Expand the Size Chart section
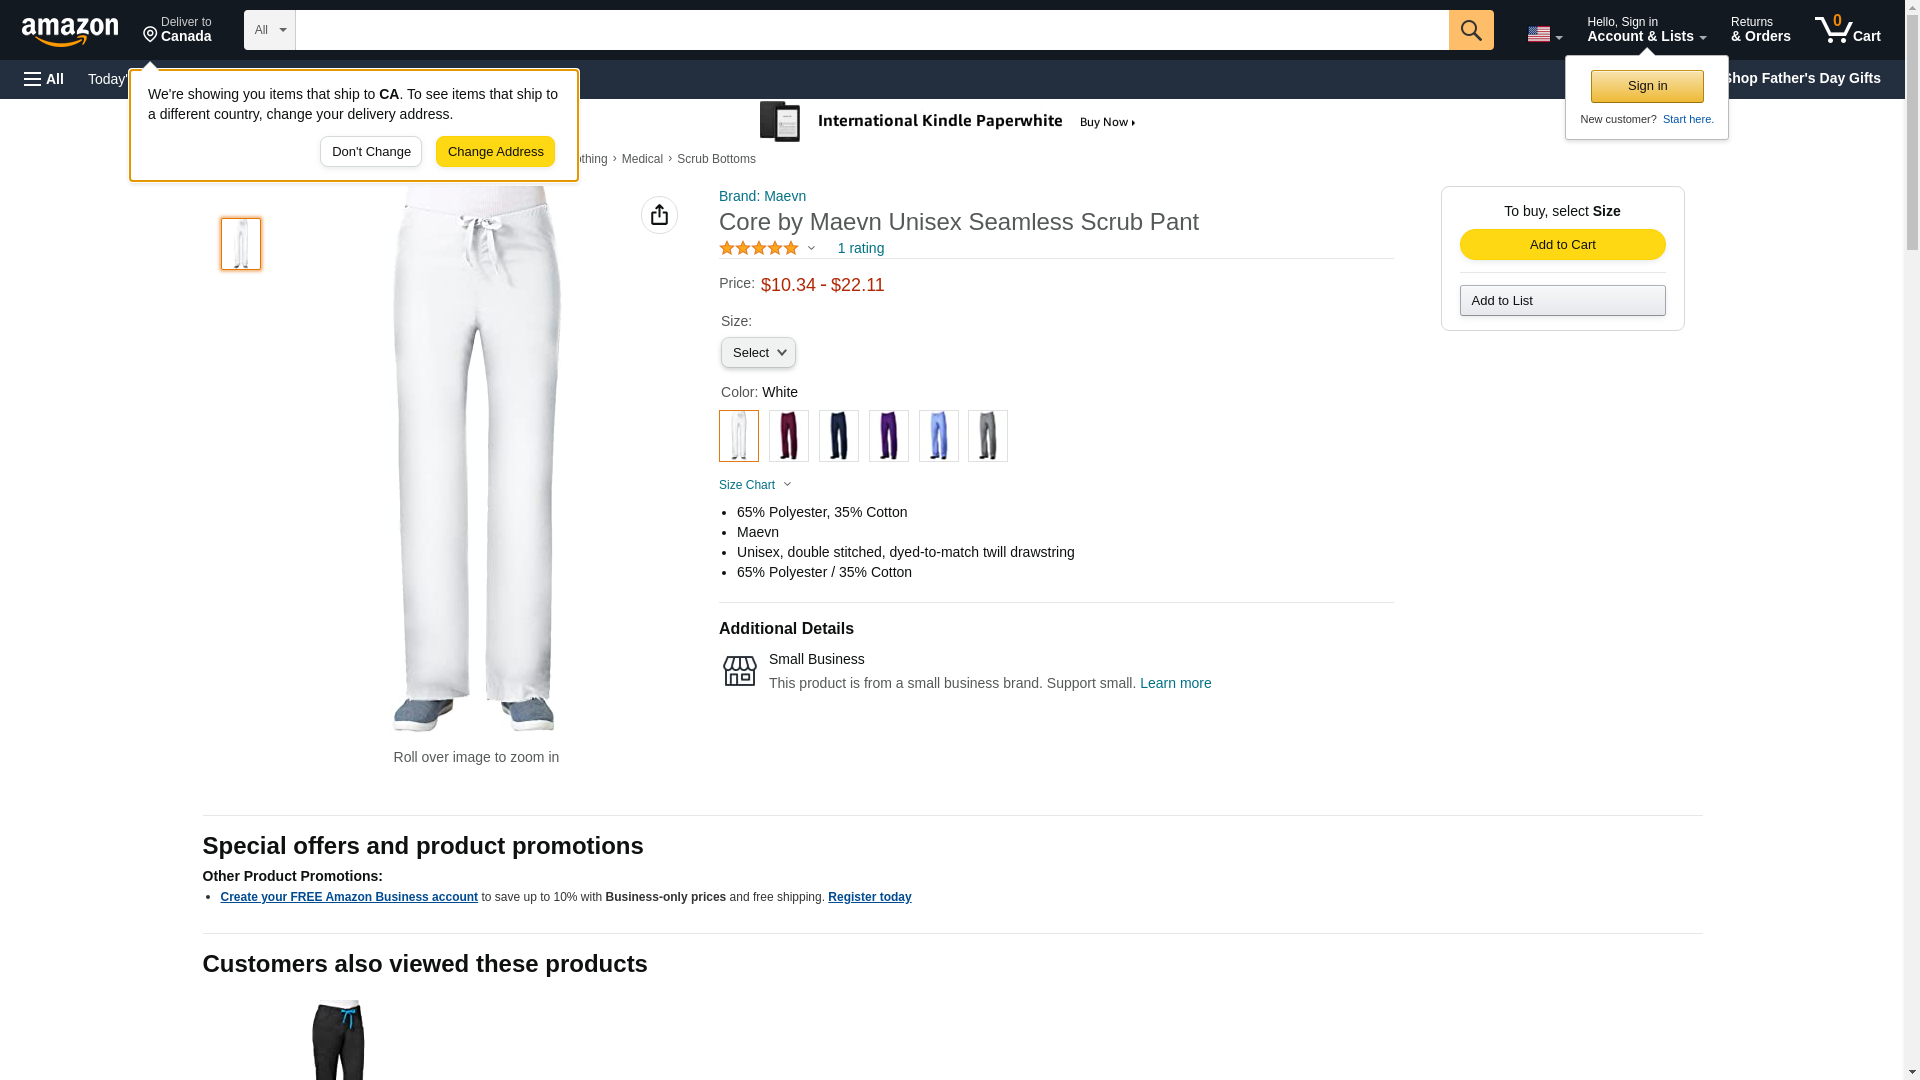 (755, 485)
